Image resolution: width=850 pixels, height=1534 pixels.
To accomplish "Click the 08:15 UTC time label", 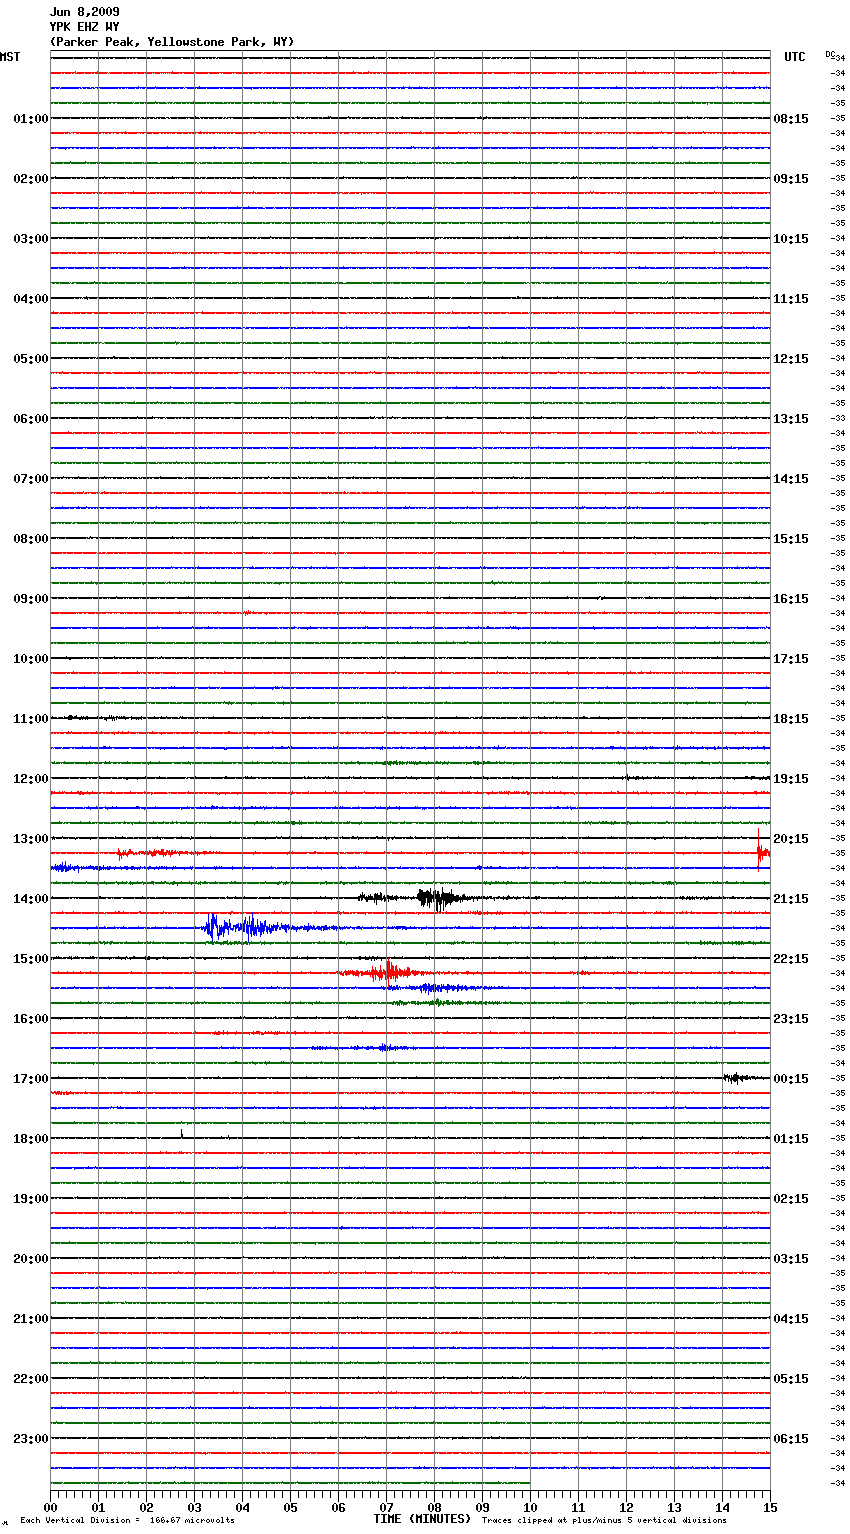I will tap(791, 119).
